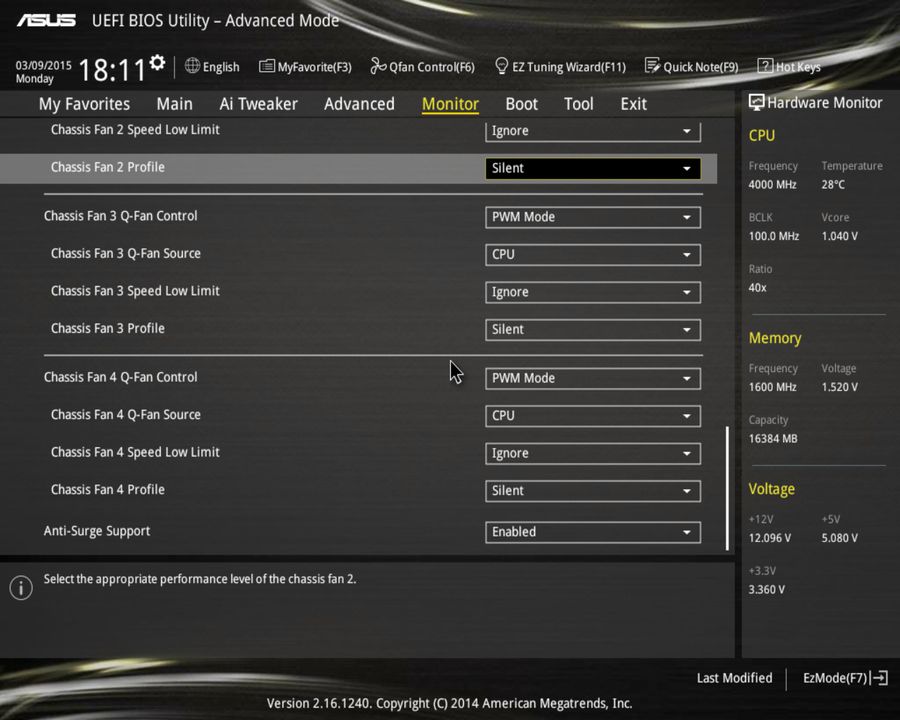
Task: Open the Chassis Fan 2 Profile dropdown
Action: (592, 167)
